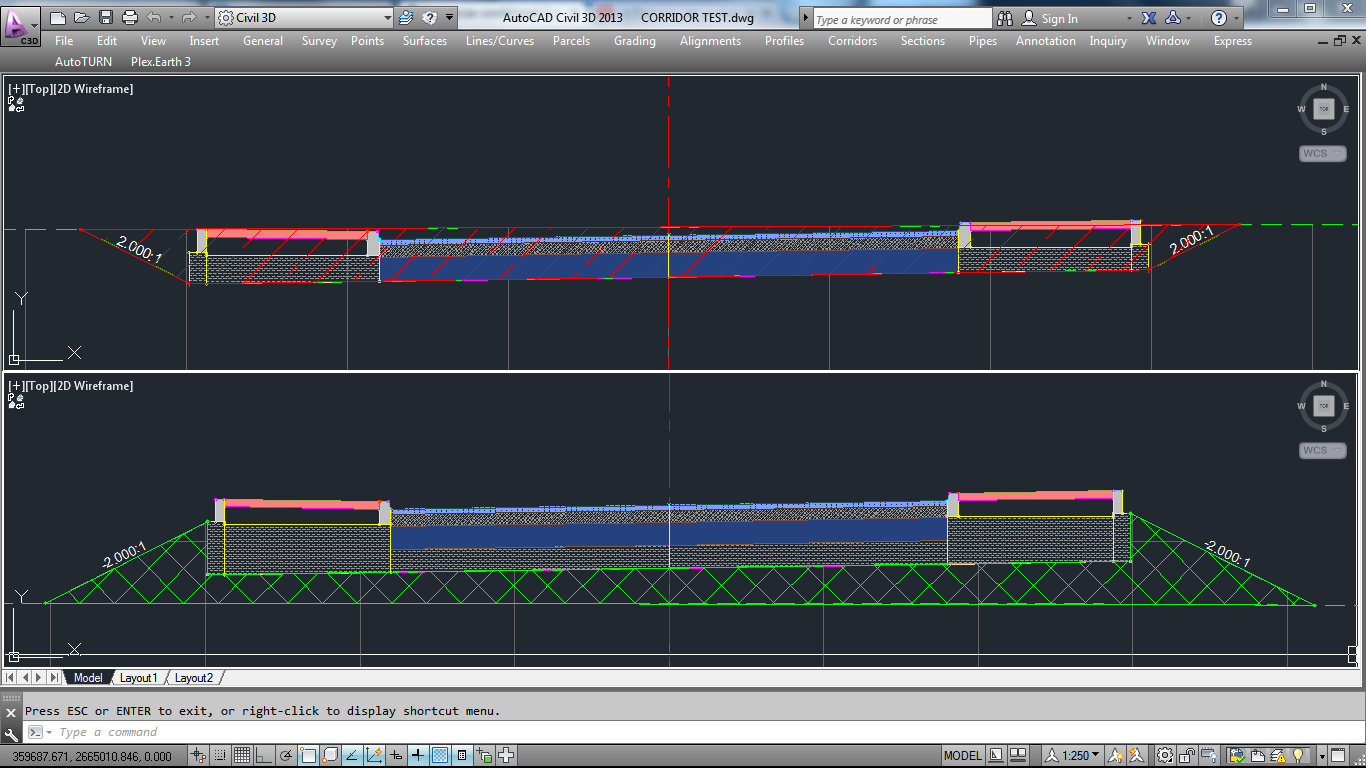
Task: Click the keyword search input field
Action: [x=902, y=20]
